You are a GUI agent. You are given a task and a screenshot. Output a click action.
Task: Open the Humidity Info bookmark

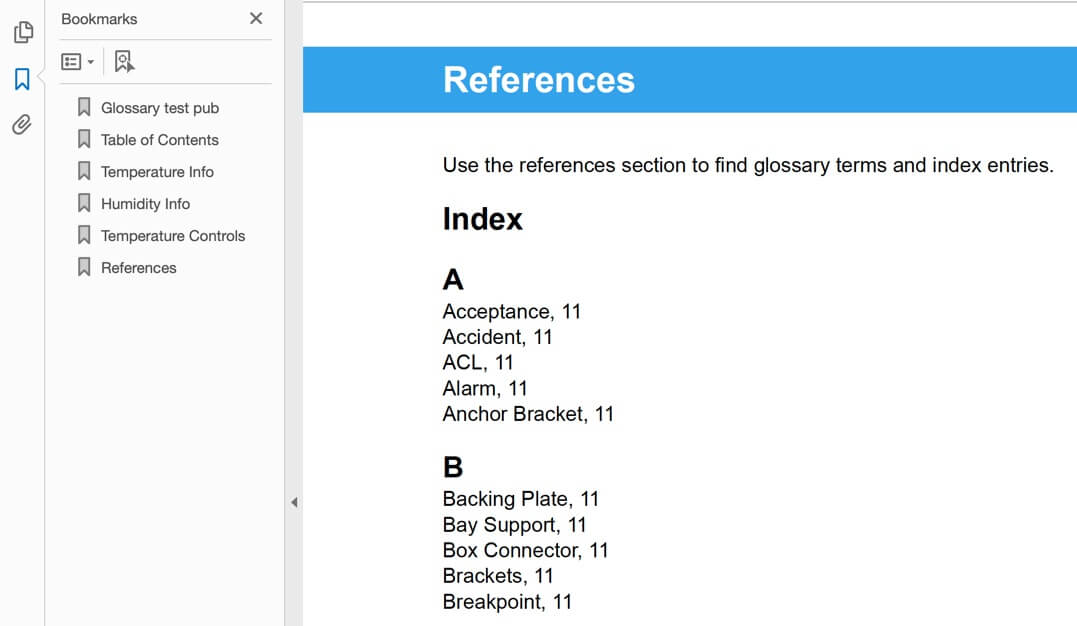tap(145, 203)
